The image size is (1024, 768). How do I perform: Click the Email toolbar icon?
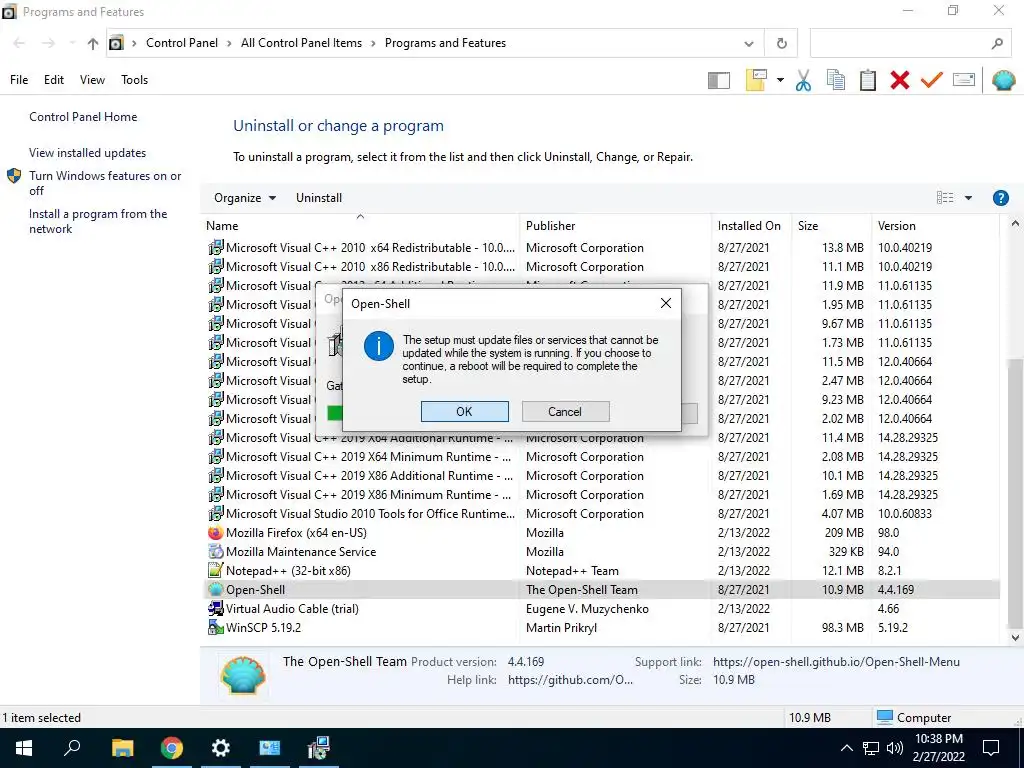(x=963, y=80)
